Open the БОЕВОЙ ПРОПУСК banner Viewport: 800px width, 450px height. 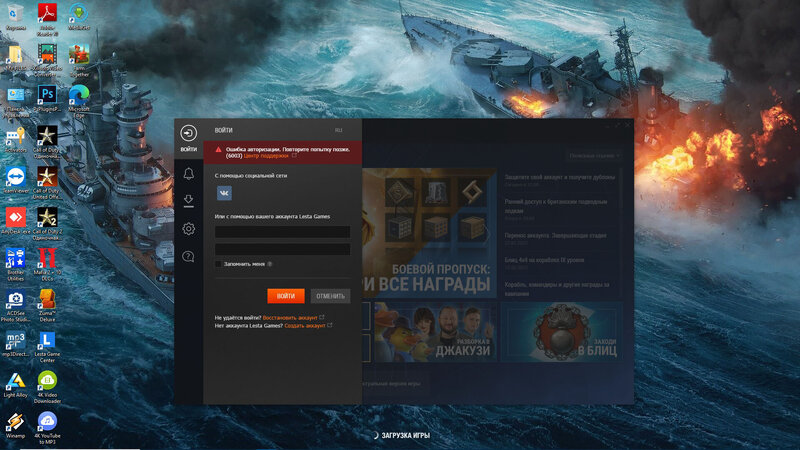coord(429,233)
